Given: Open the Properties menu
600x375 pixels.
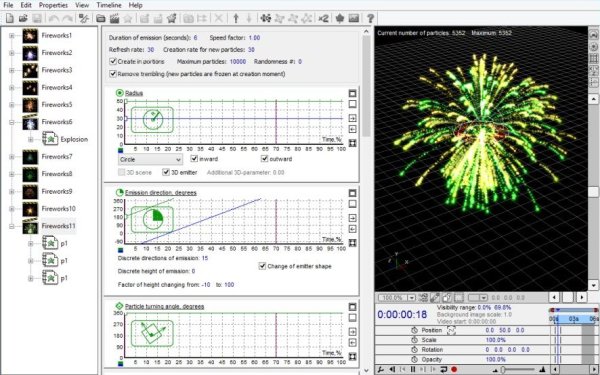Looking at the screenshot, I should (53, 5).
